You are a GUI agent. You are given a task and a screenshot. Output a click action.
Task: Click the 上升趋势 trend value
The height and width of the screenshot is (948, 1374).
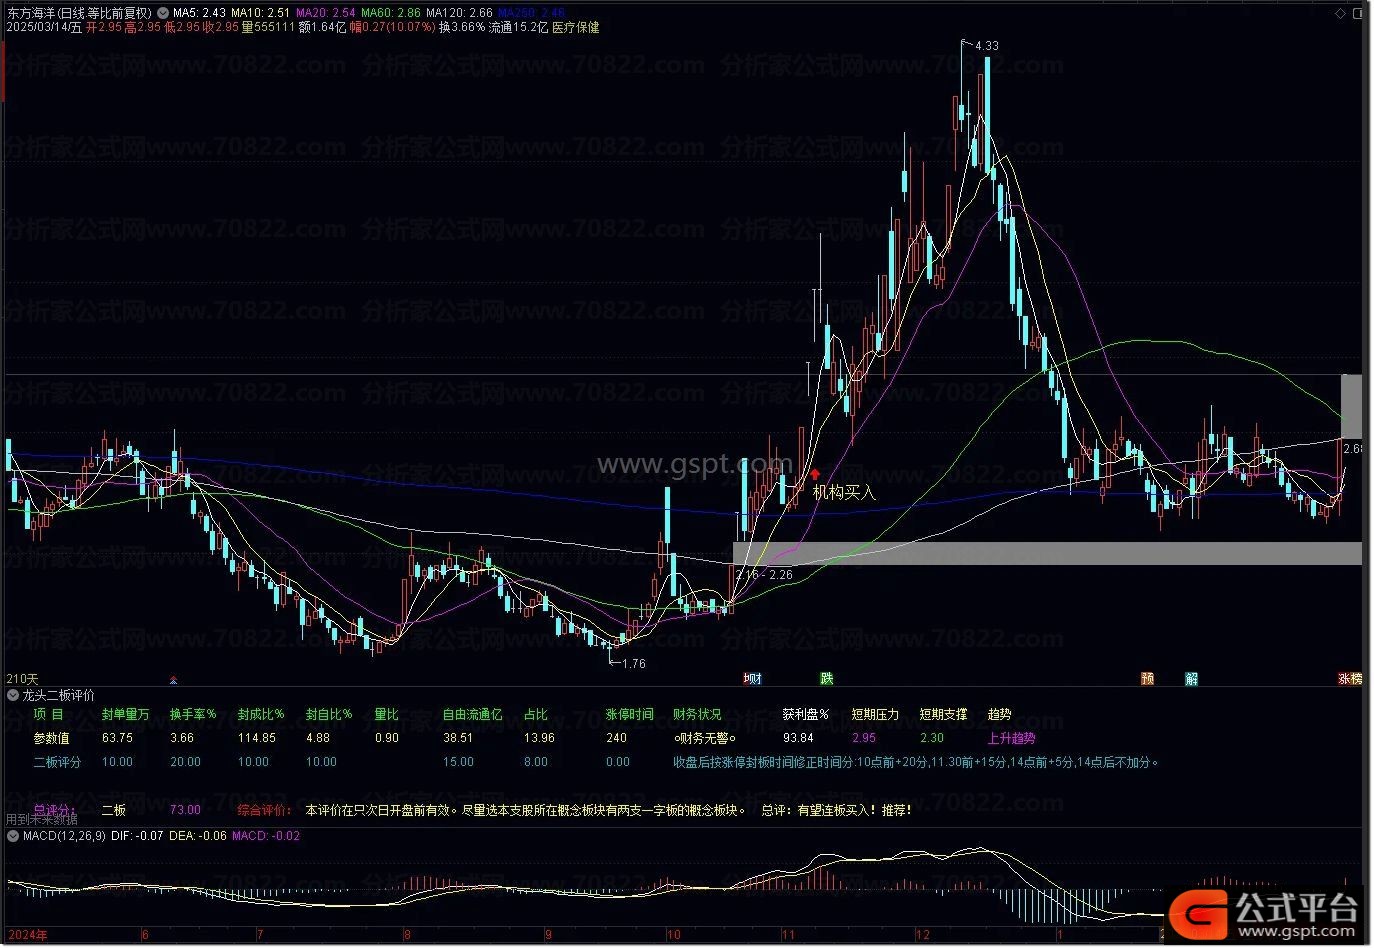[x=1011, y=738]
